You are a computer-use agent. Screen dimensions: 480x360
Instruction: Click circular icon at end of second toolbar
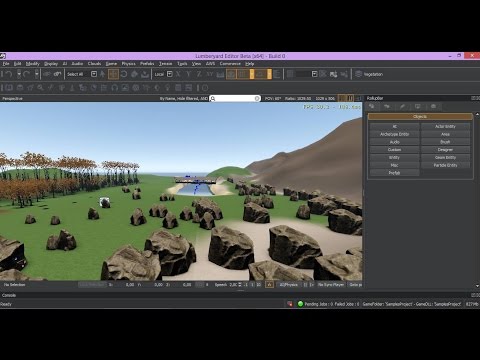click(x=205, y=88)
